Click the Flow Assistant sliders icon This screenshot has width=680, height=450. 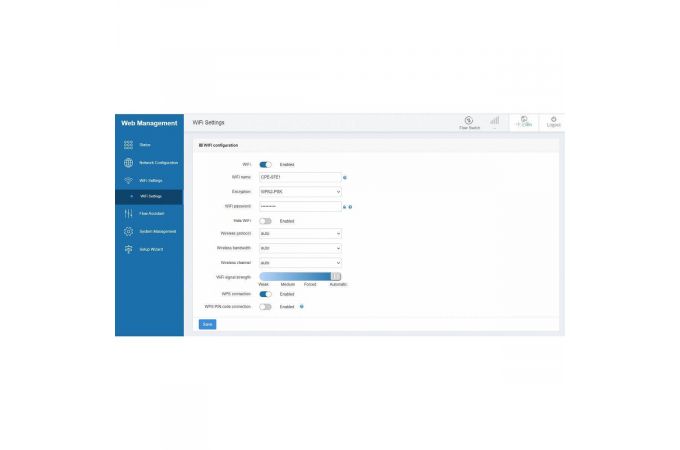point(128,213)
